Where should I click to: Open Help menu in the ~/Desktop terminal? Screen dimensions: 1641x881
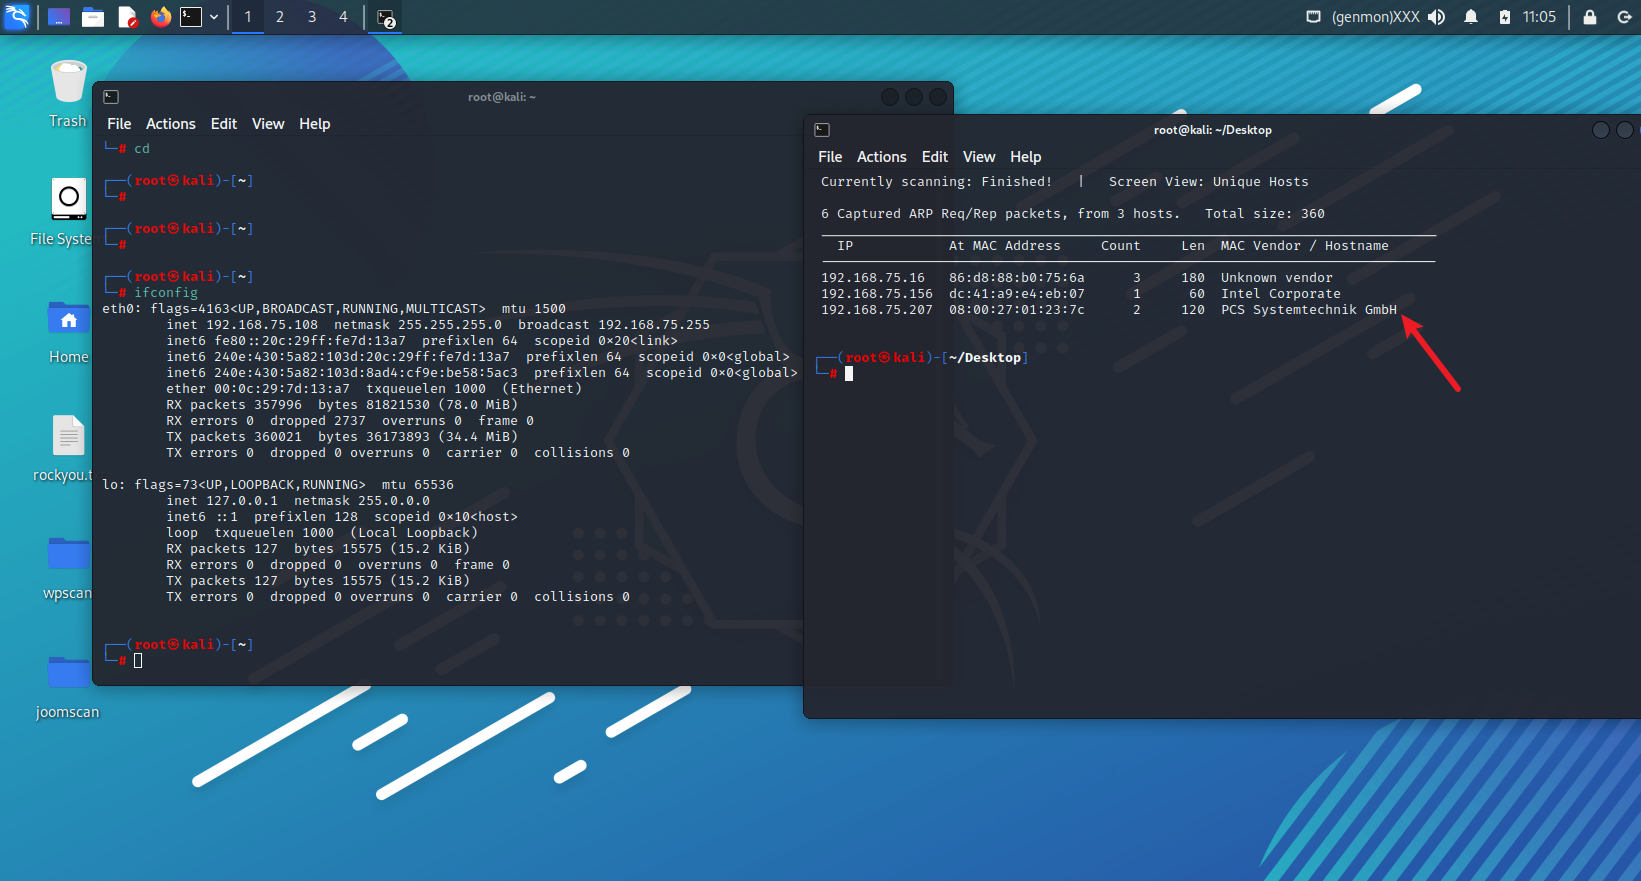(1026, 157)
